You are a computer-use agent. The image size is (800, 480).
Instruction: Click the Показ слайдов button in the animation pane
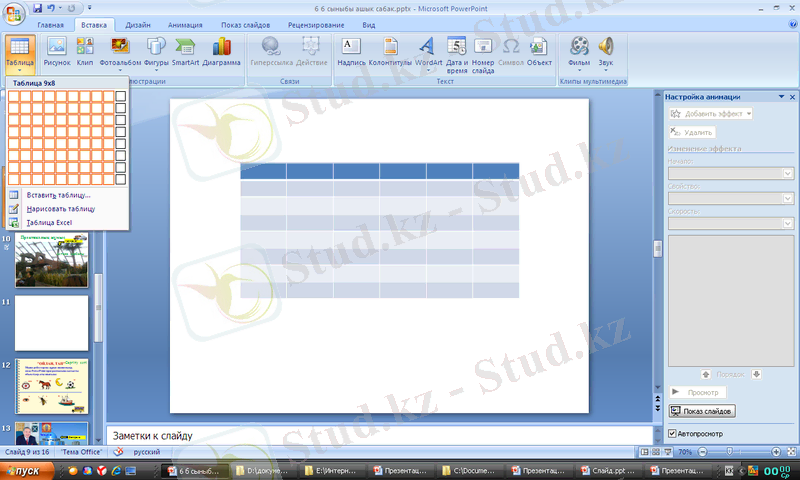coord(701,411)
